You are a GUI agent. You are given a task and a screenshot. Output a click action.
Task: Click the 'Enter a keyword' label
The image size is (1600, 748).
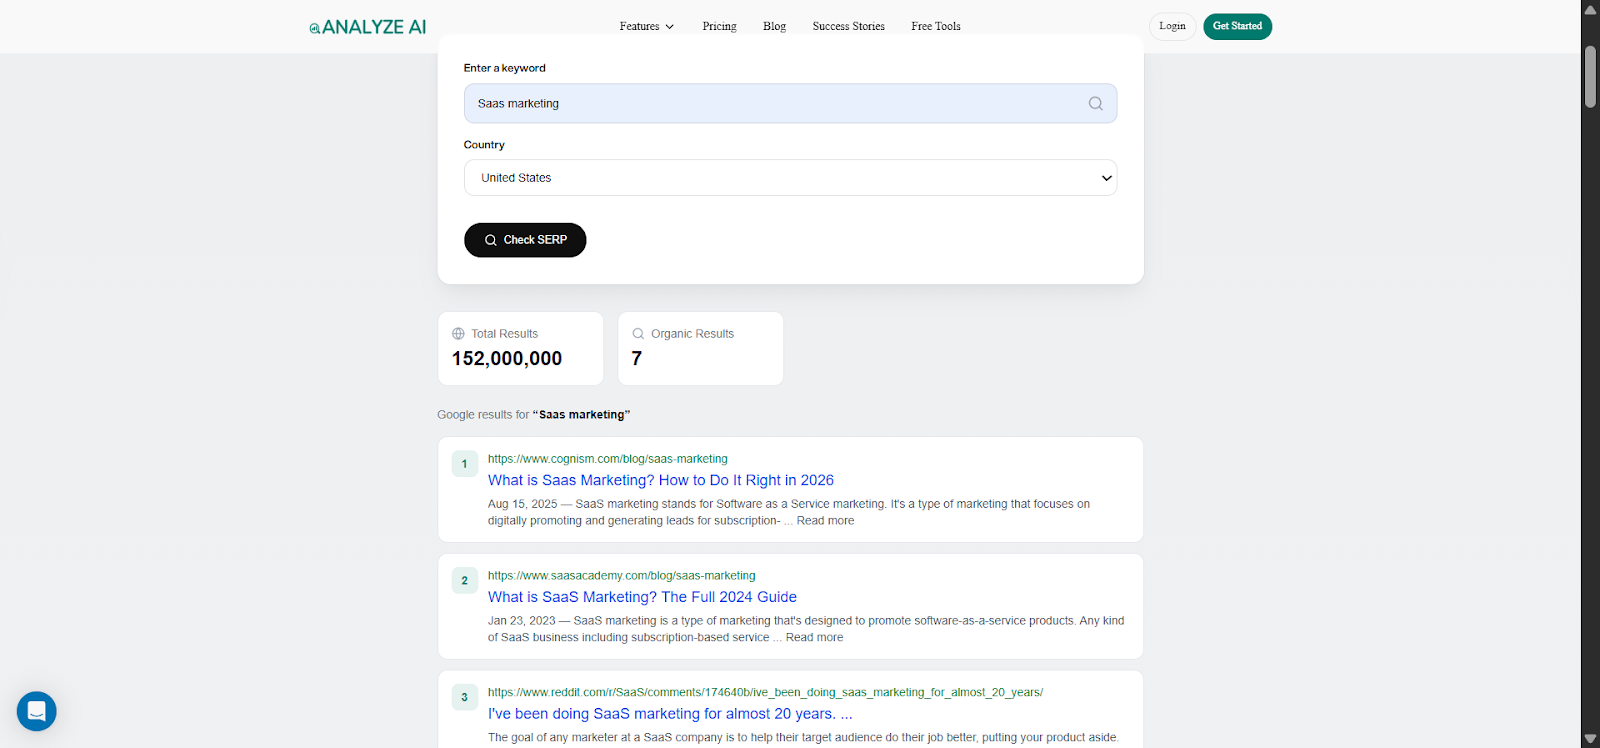[504, 68]
